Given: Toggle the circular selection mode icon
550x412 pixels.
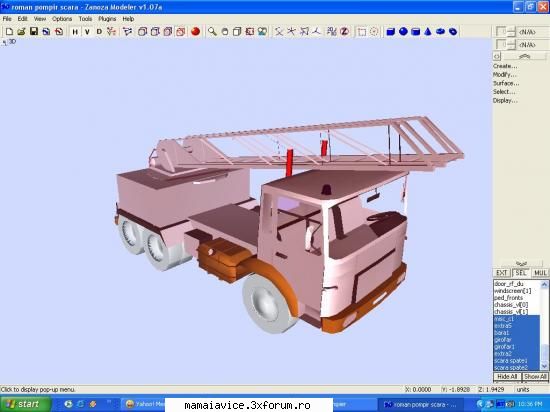Looking at the screenshot, I should click(374, 32).
